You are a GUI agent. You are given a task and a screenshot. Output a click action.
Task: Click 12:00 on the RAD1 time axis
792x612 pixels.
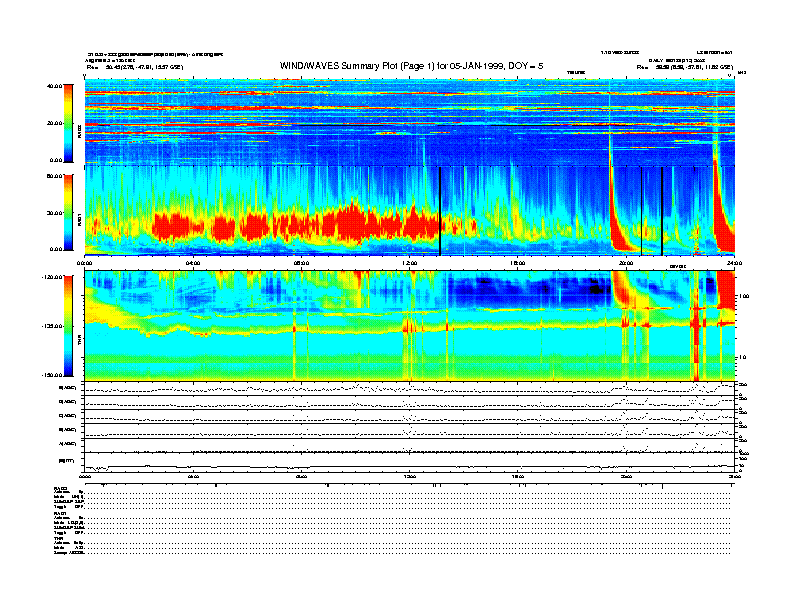[x=410, y=263]
